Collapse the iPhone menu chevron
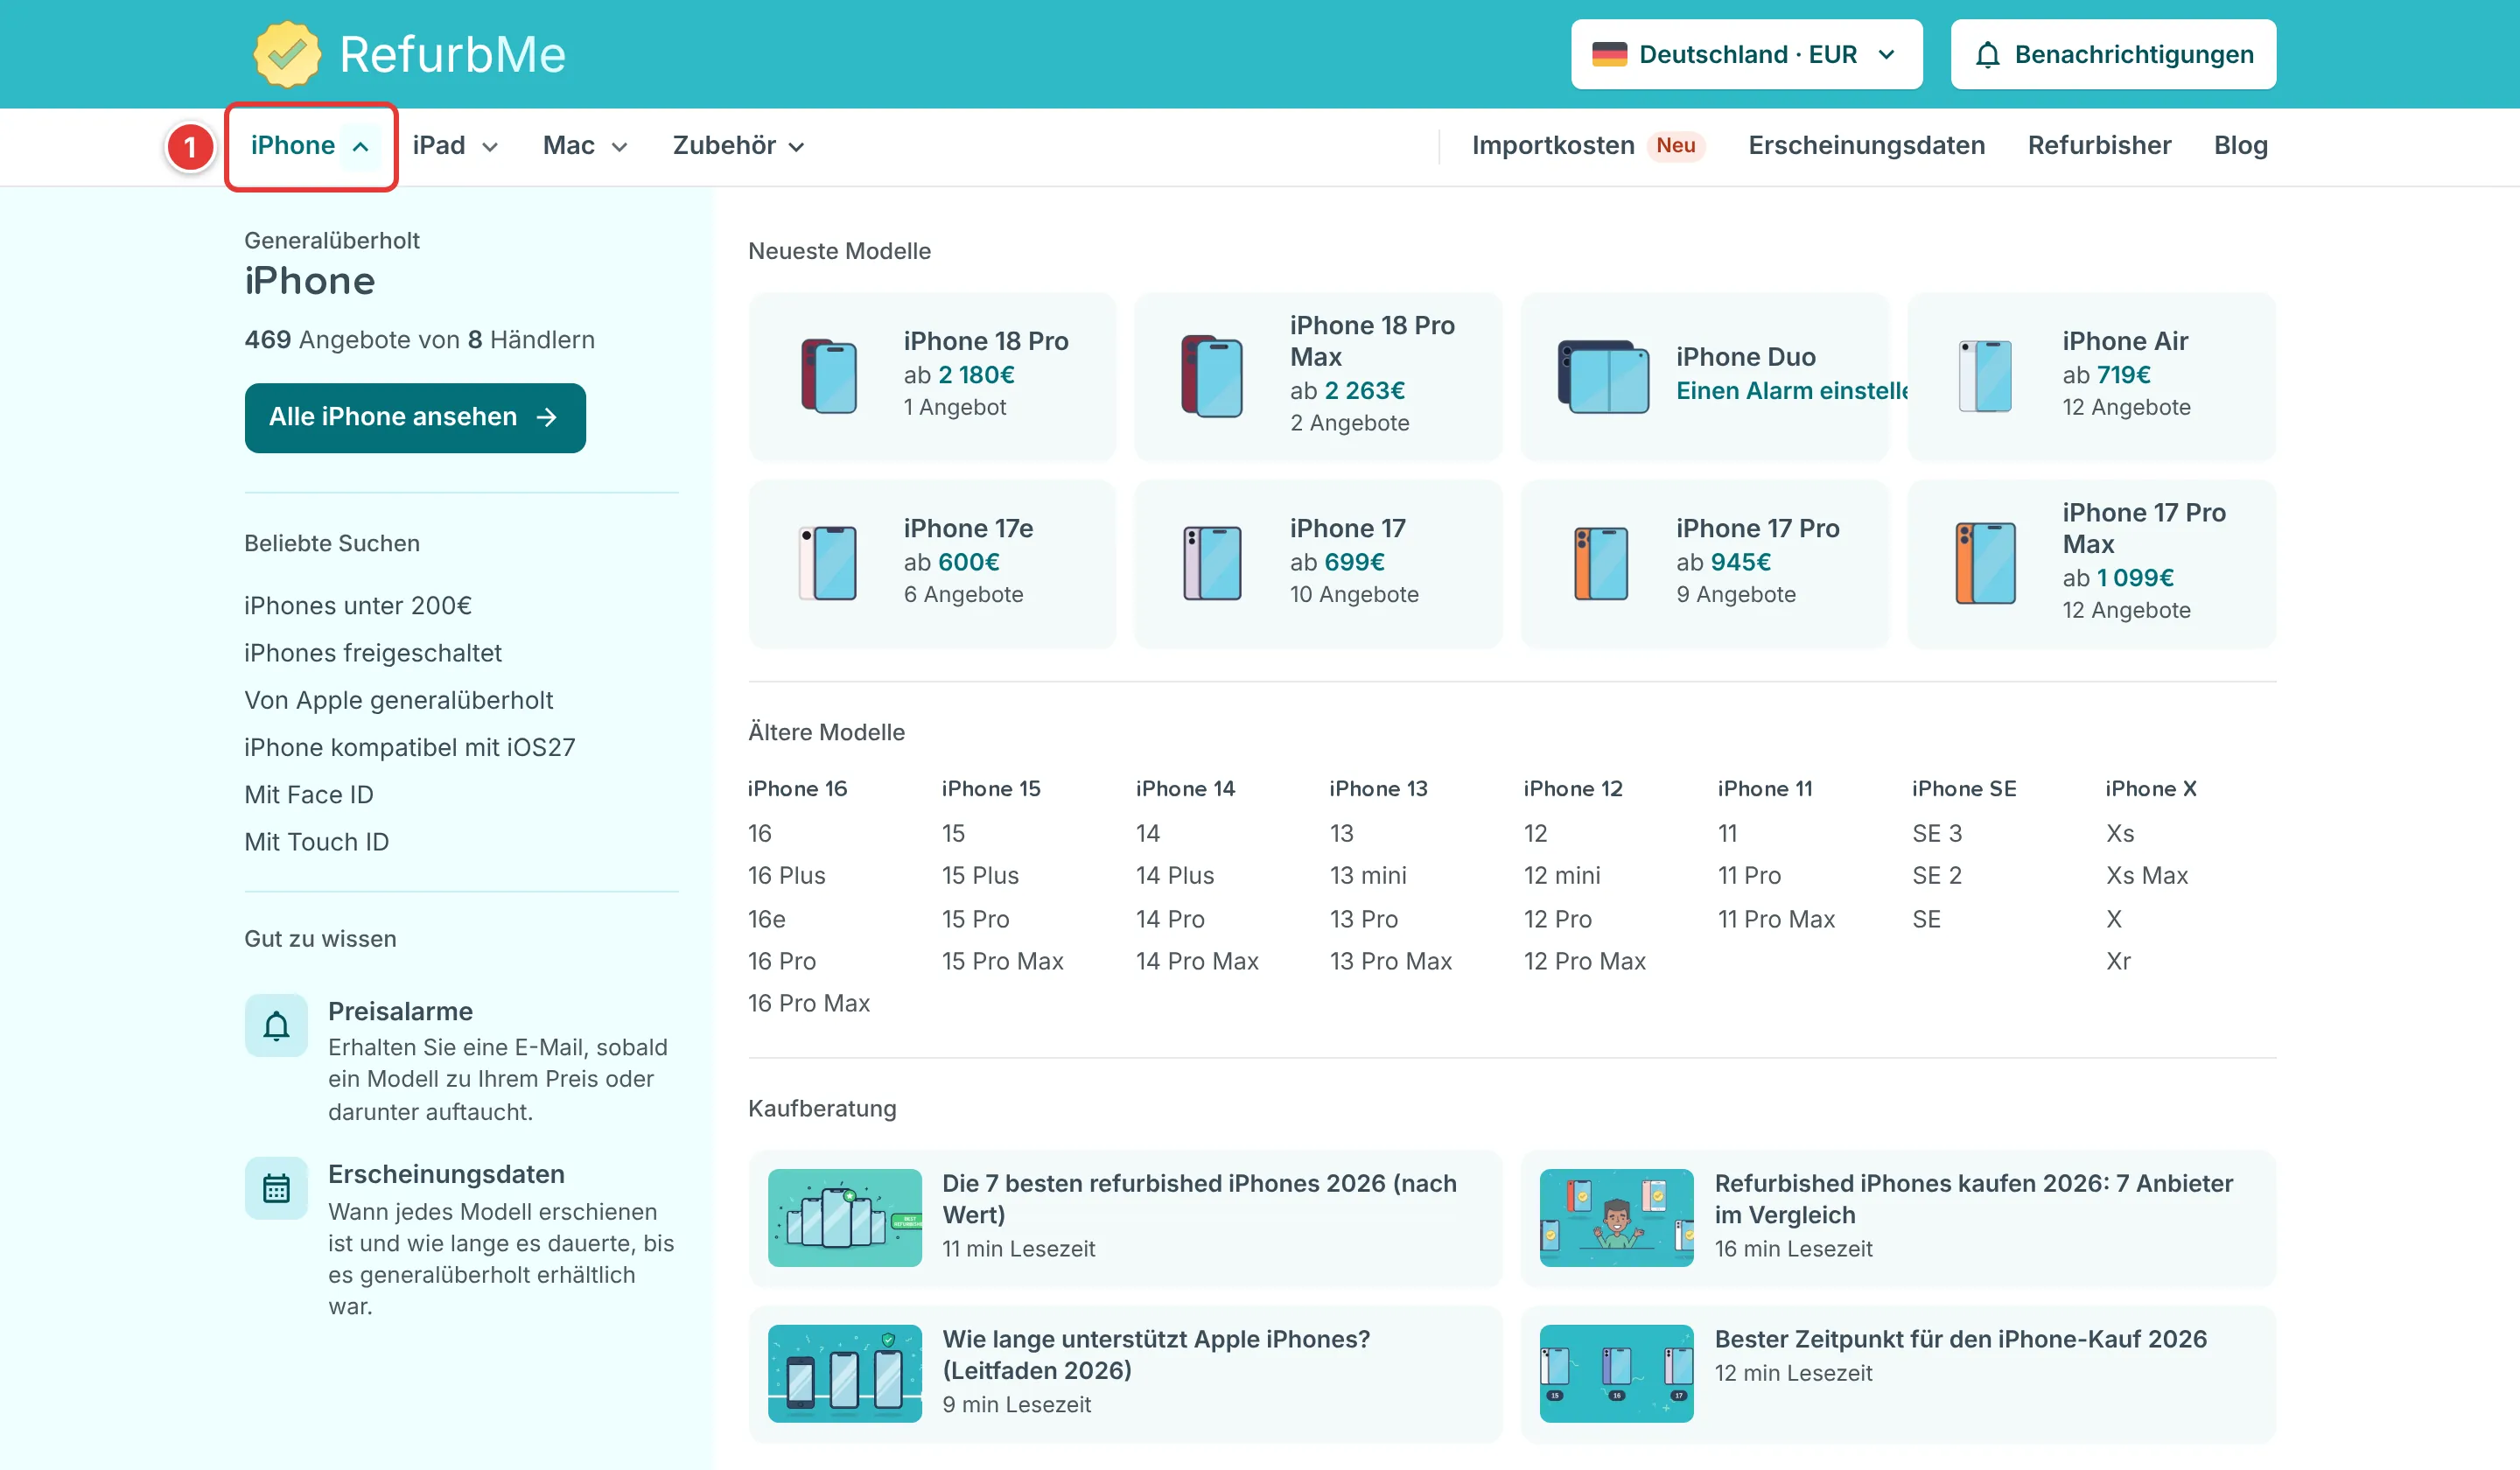This screenshot has height=1470, width=2520. [x=360, y=147]
